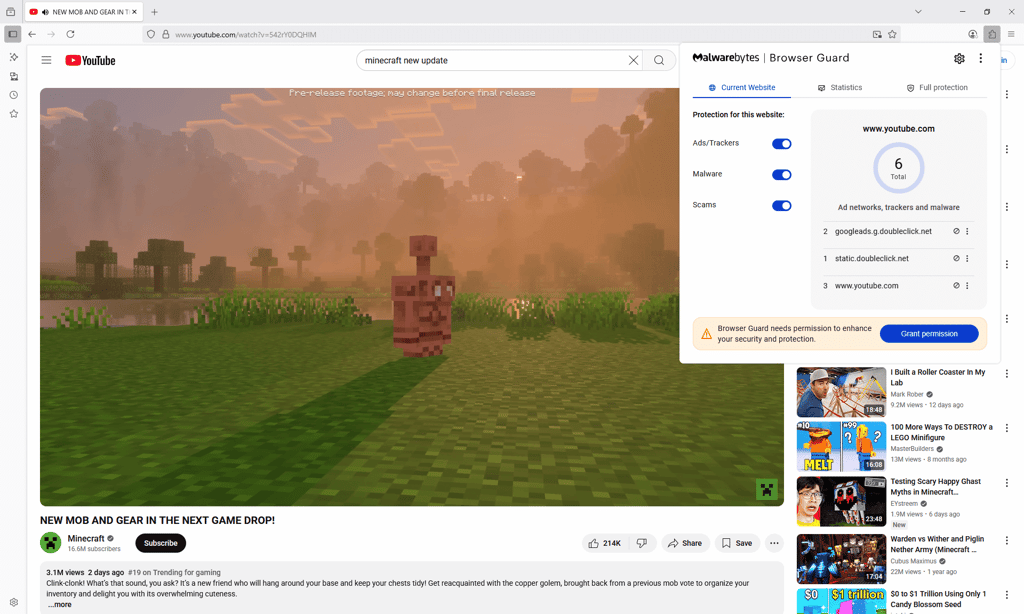Open $0 to $1 Trillion video title
Viewport: 1024px width, 614px height.
[938, 599]
